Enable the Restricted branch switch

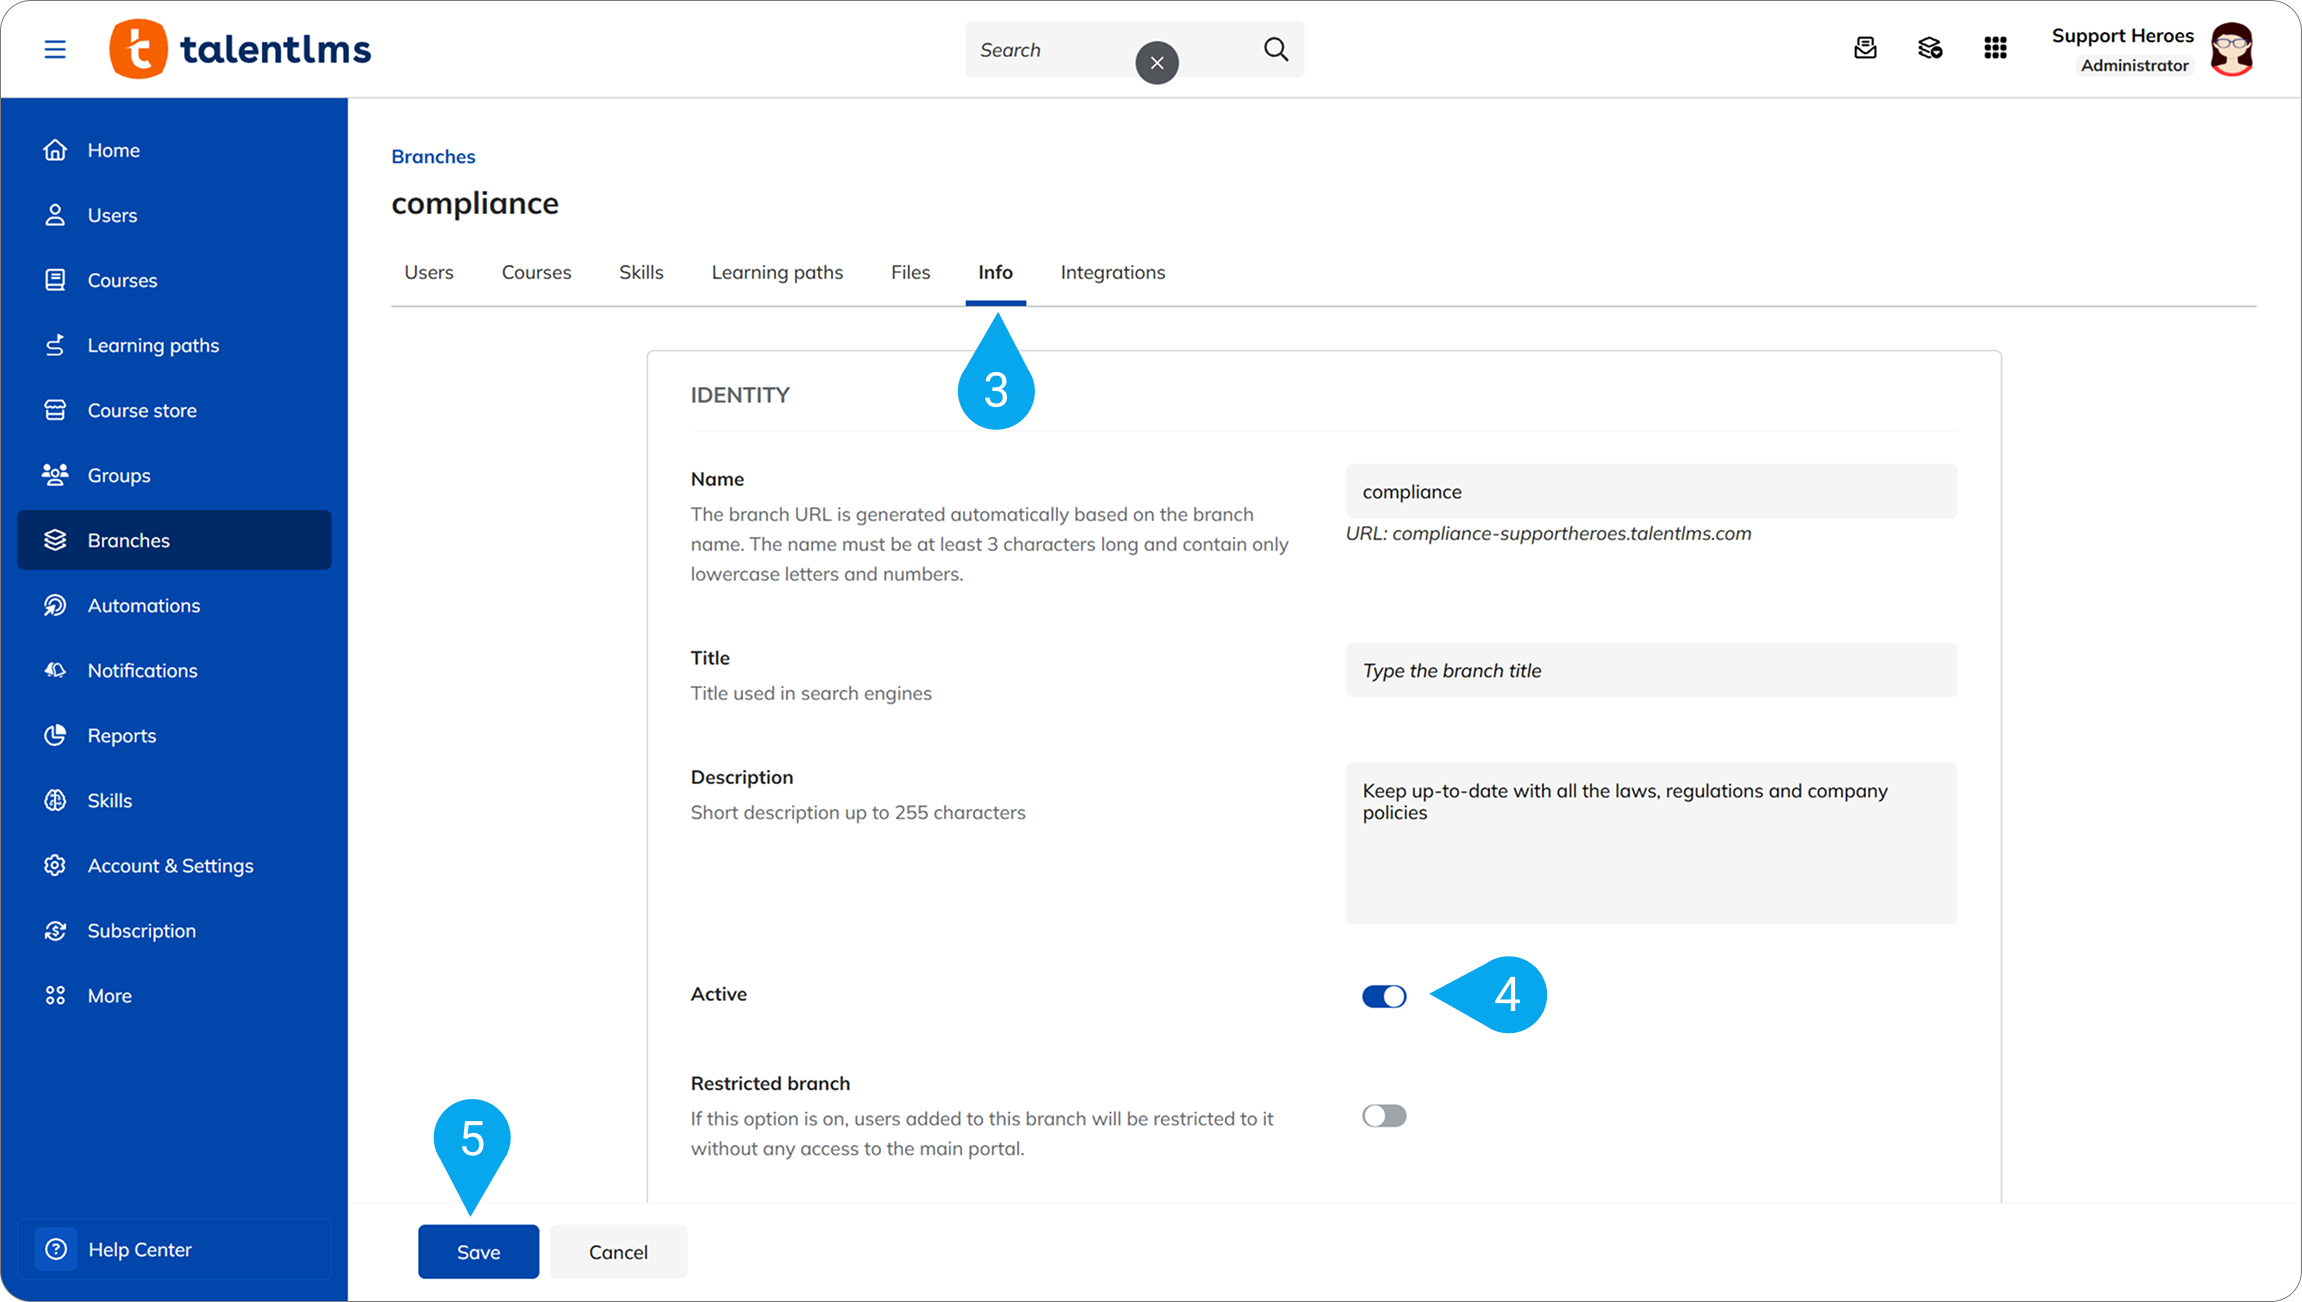point(1384,1116)
